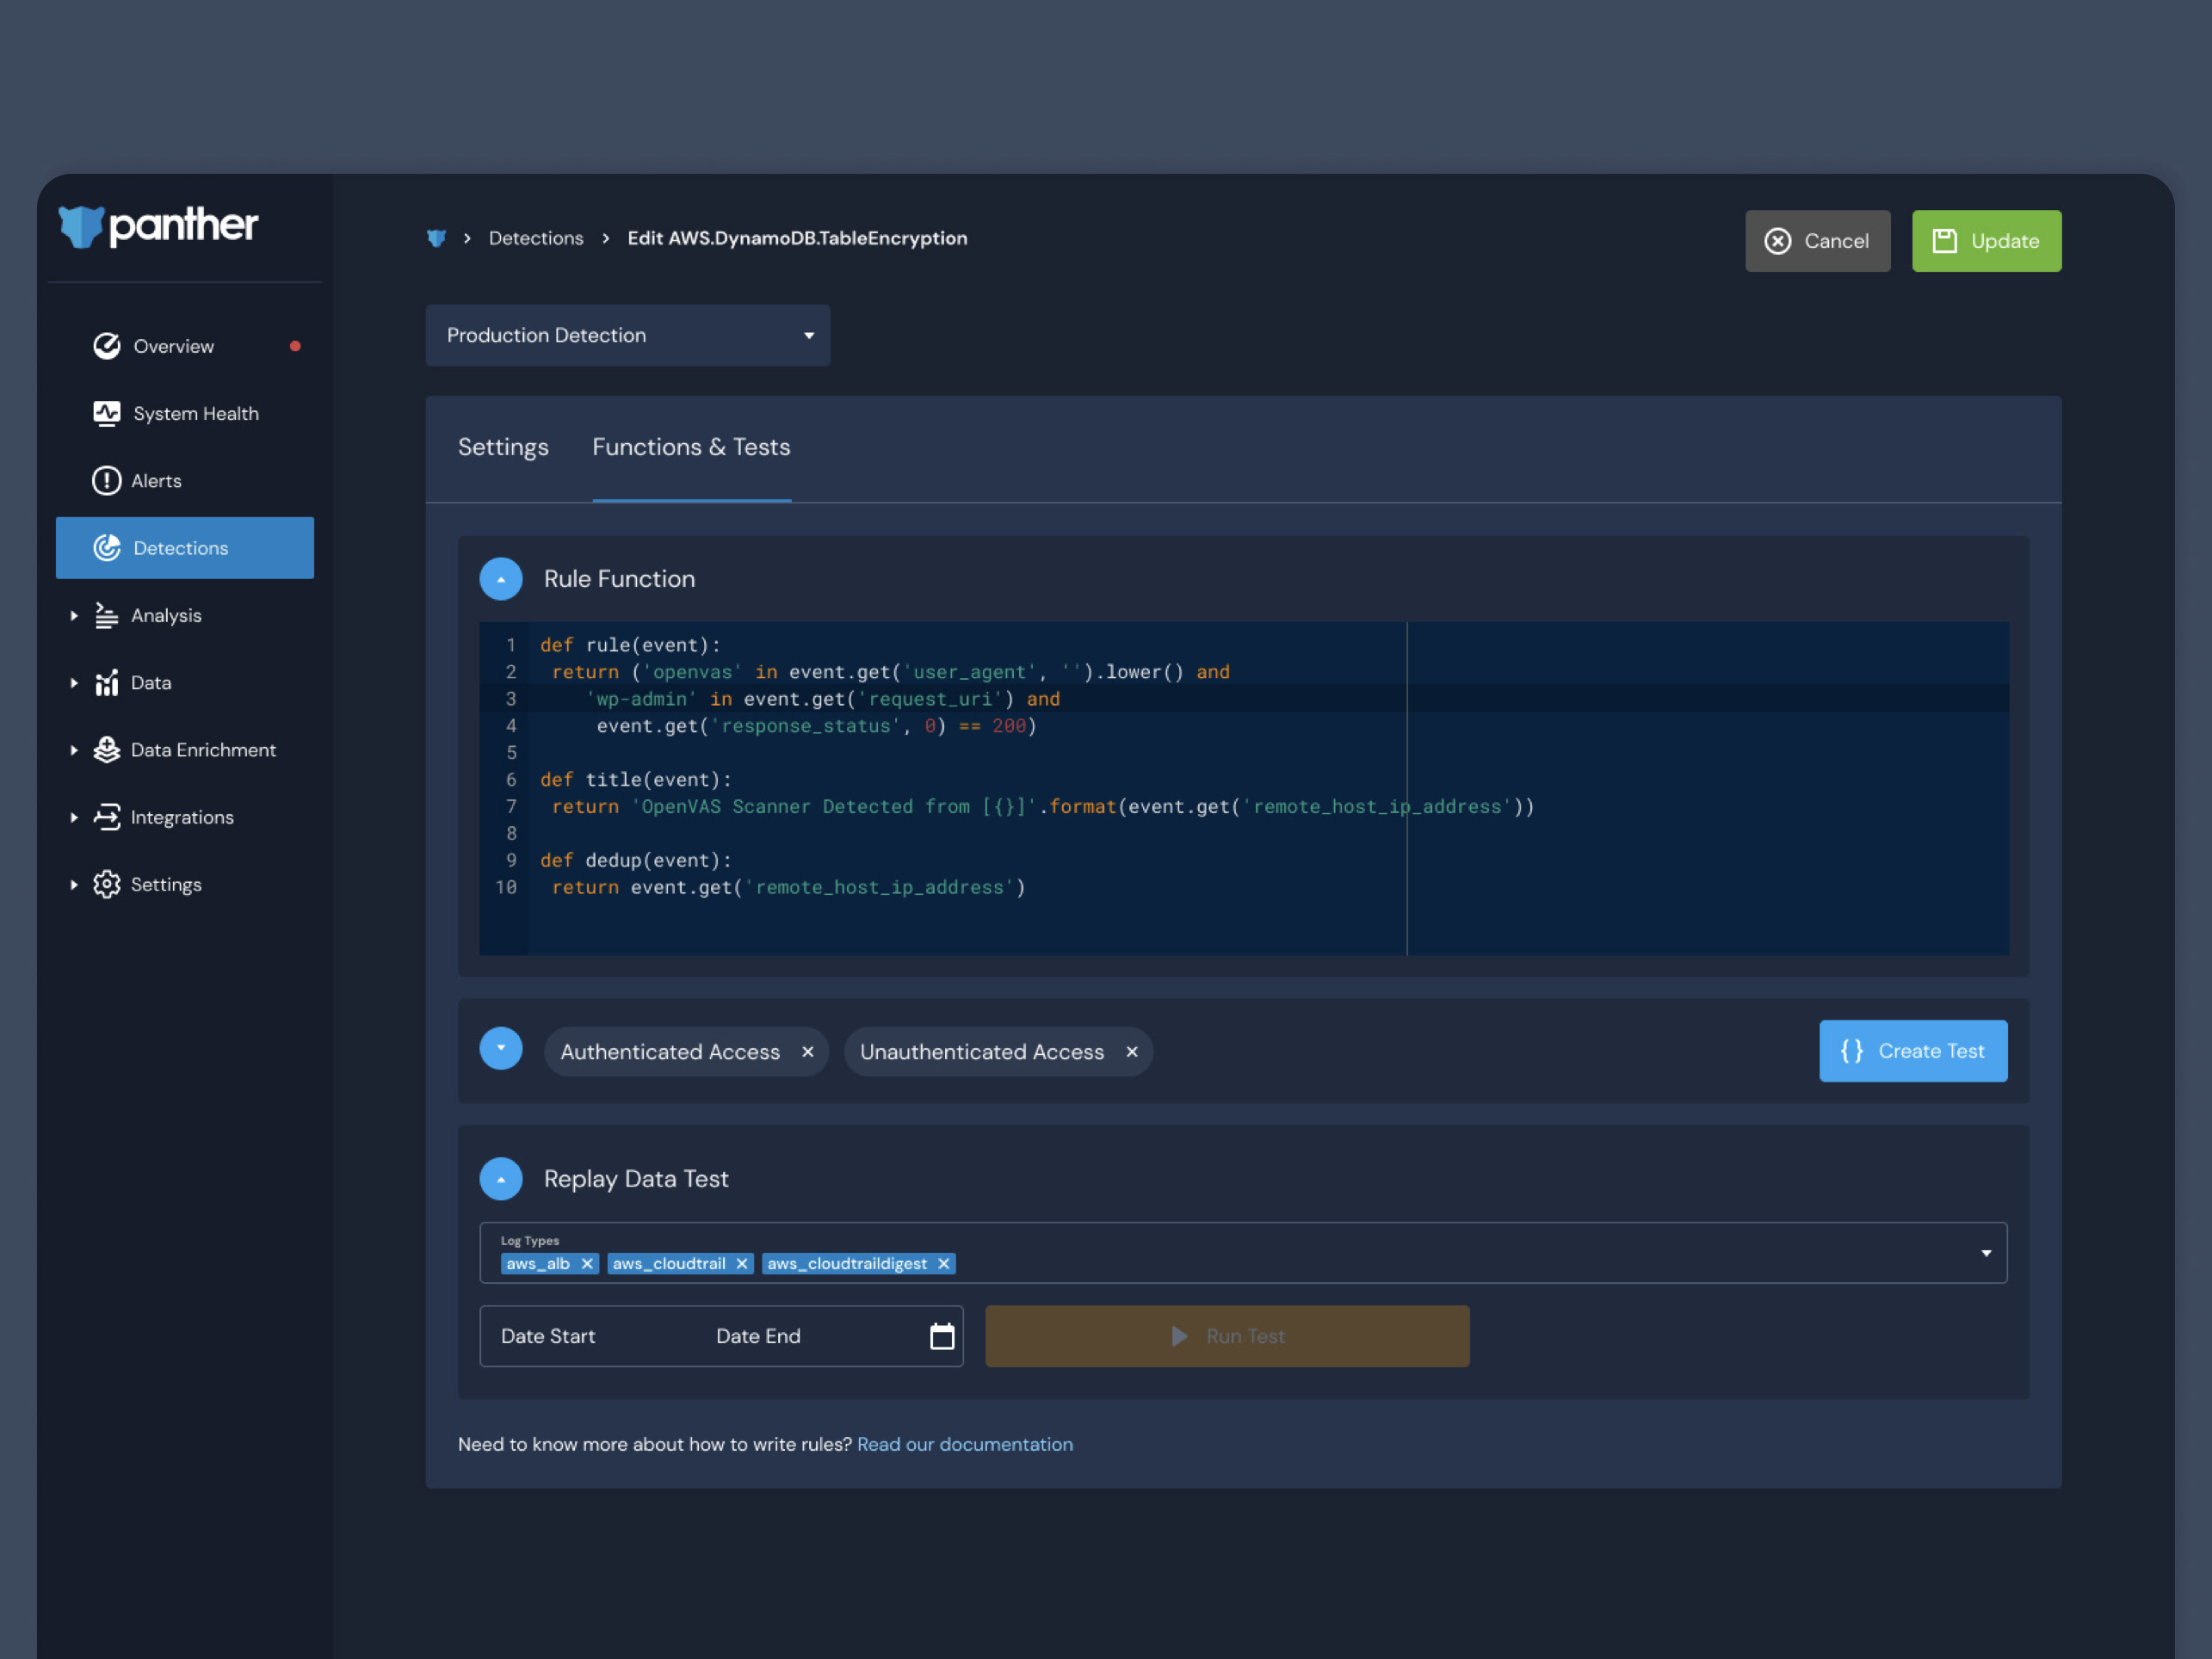The height and width of the screenshot is (1659, 2212).
Task: Expand the Analysis menu arrow
Action: pyautogui.click(x=74, y=616)
